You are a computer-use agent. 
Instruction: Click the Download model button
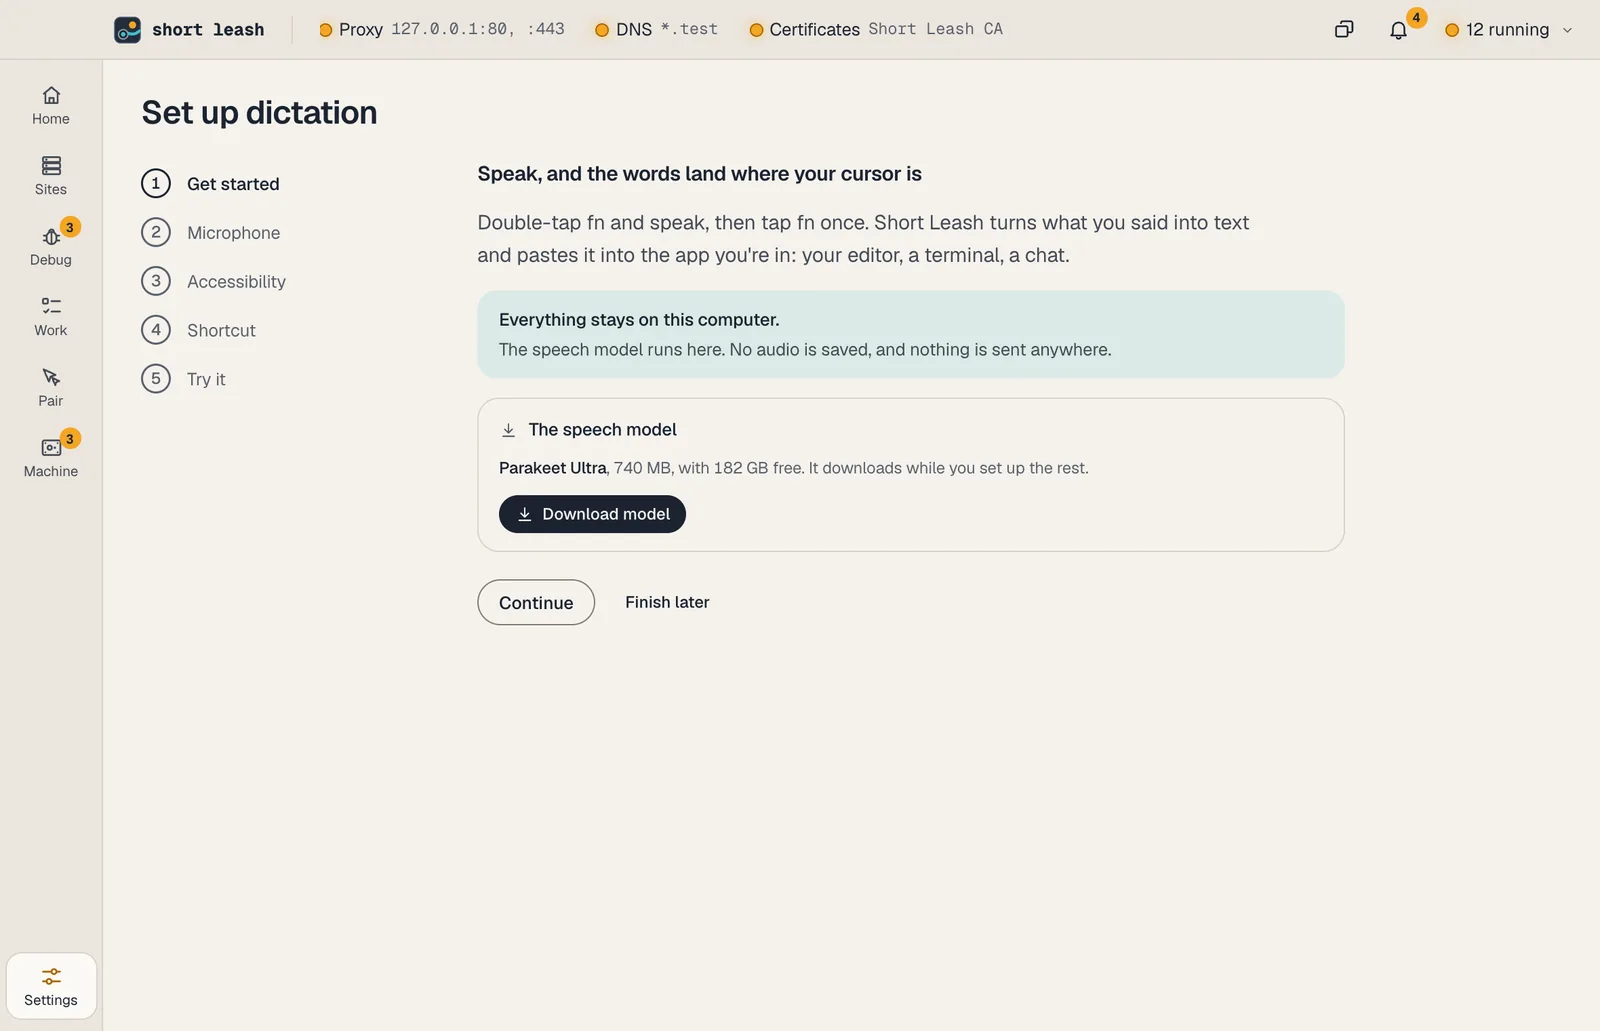click(592, 514)
